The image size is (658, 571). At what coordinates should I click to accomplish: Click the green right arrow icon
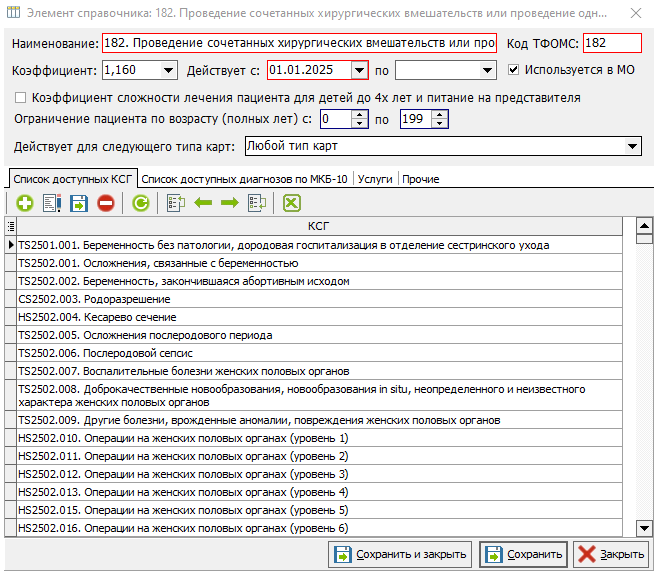pos(229,203)
